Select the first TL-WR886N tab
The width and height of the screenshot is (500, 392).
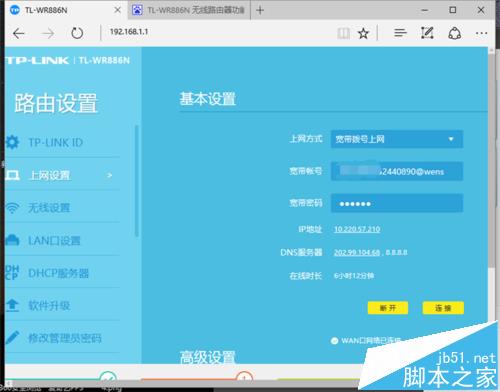[66, 10]
